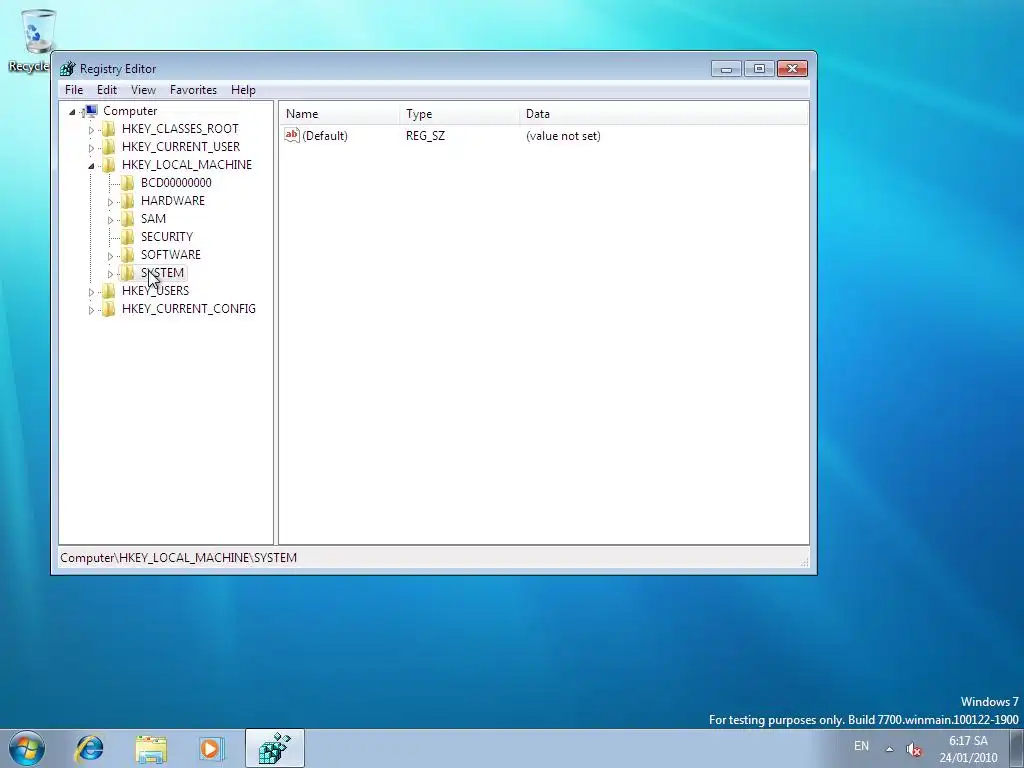Click the Computer icon in the tree
This screenshot has height=768, width=1024.
91,111
